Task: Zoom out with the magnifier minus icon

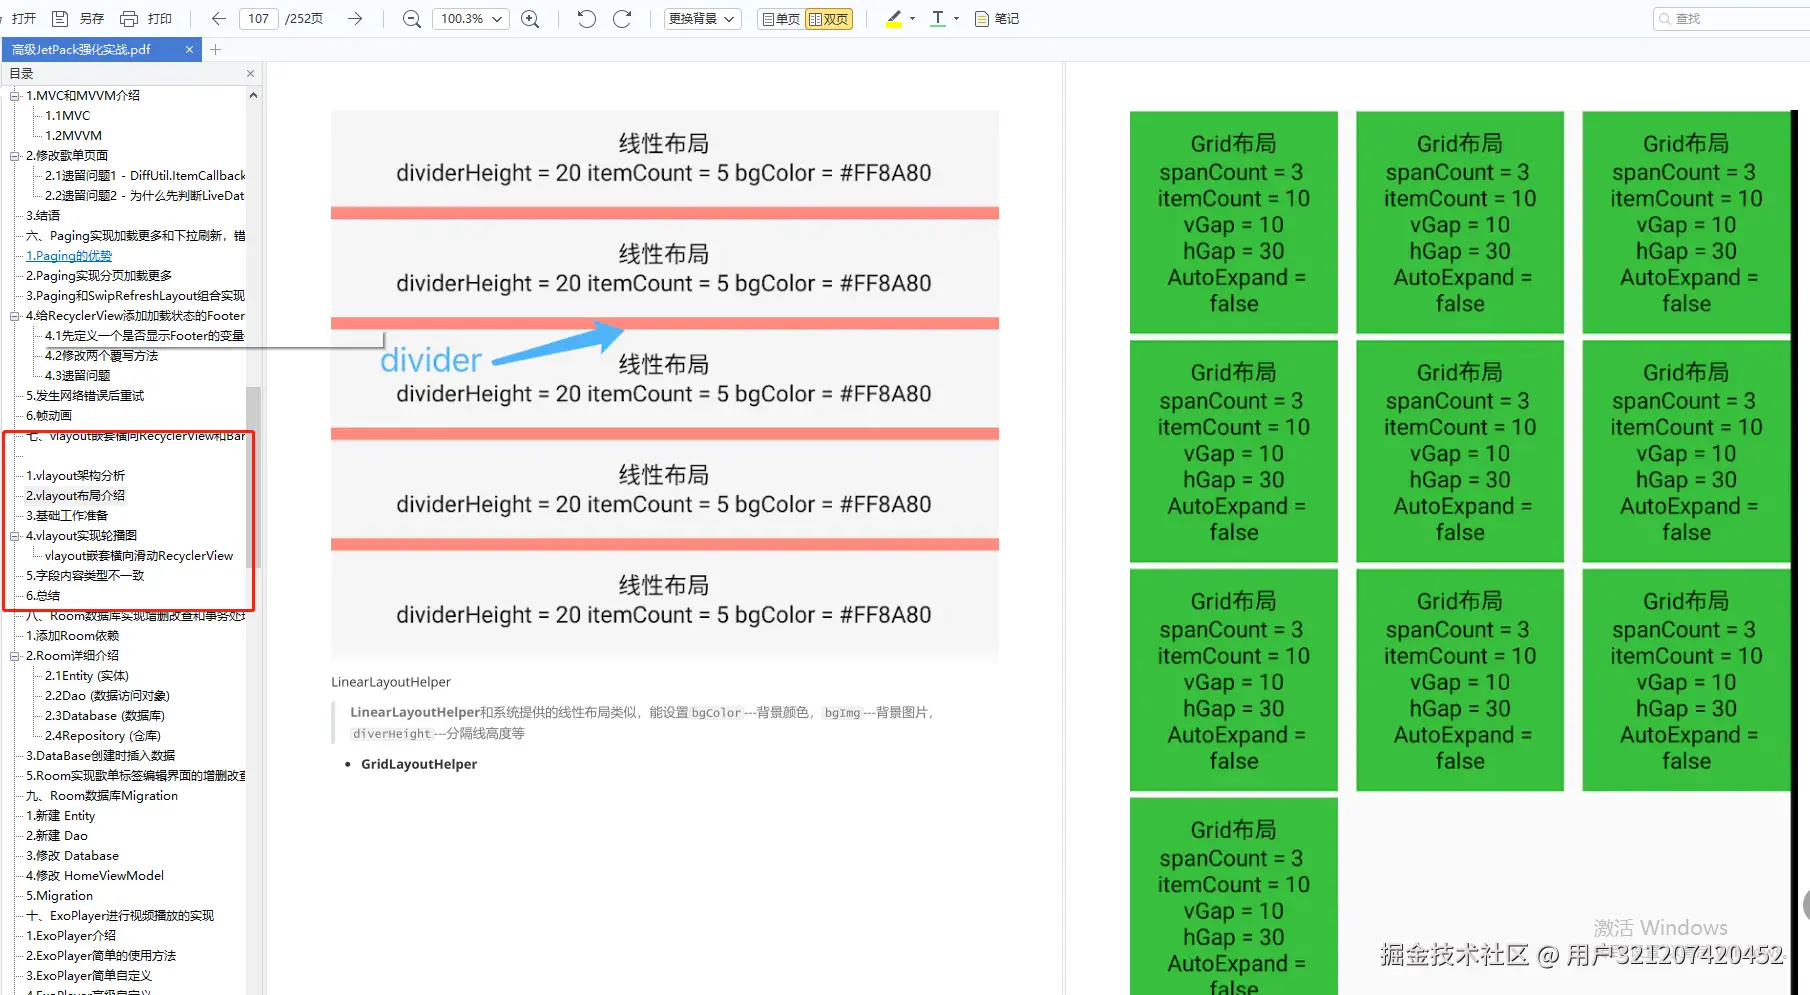Action: [x=411, y=18]
